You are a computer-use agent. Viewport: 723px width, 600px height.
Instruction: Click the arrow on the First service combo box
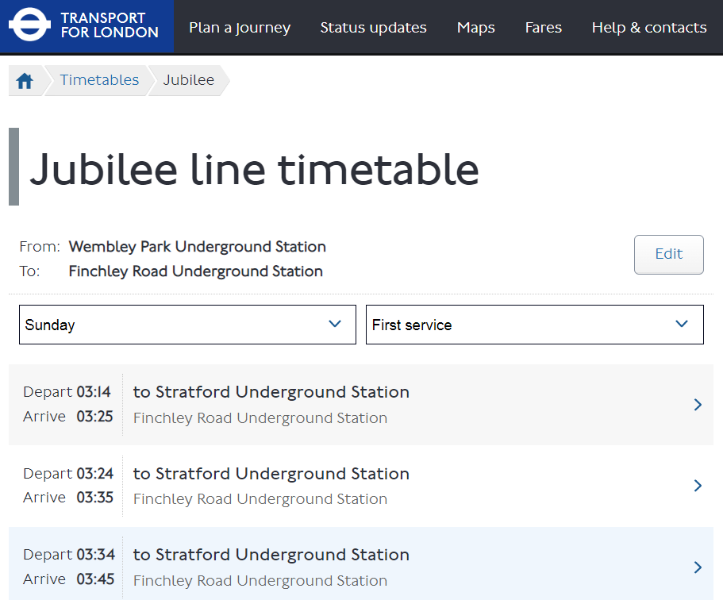682,324
